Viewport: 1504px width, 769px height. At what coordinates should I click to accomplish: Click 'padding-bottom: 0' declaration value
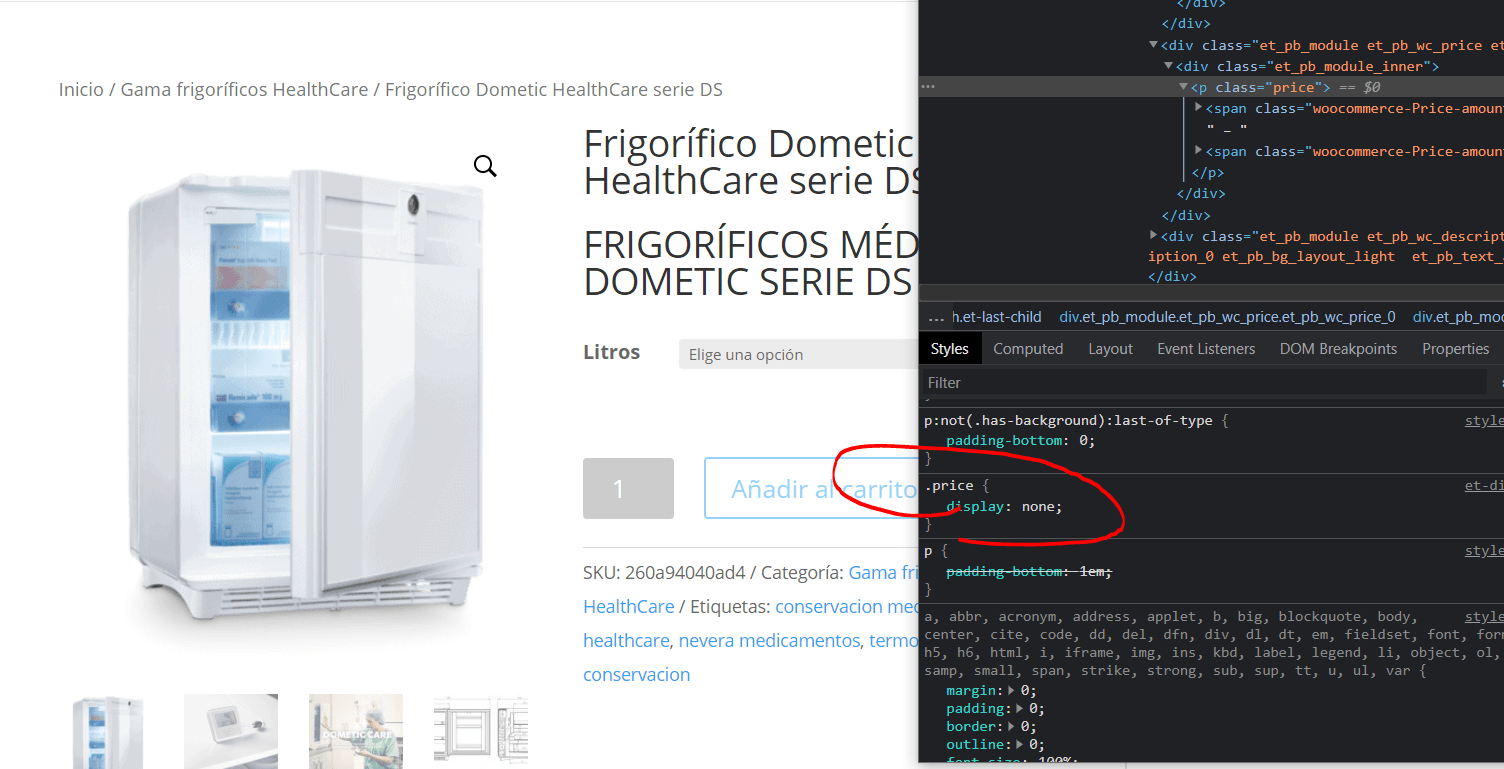pyautogui.click(x=1083, y=440)
